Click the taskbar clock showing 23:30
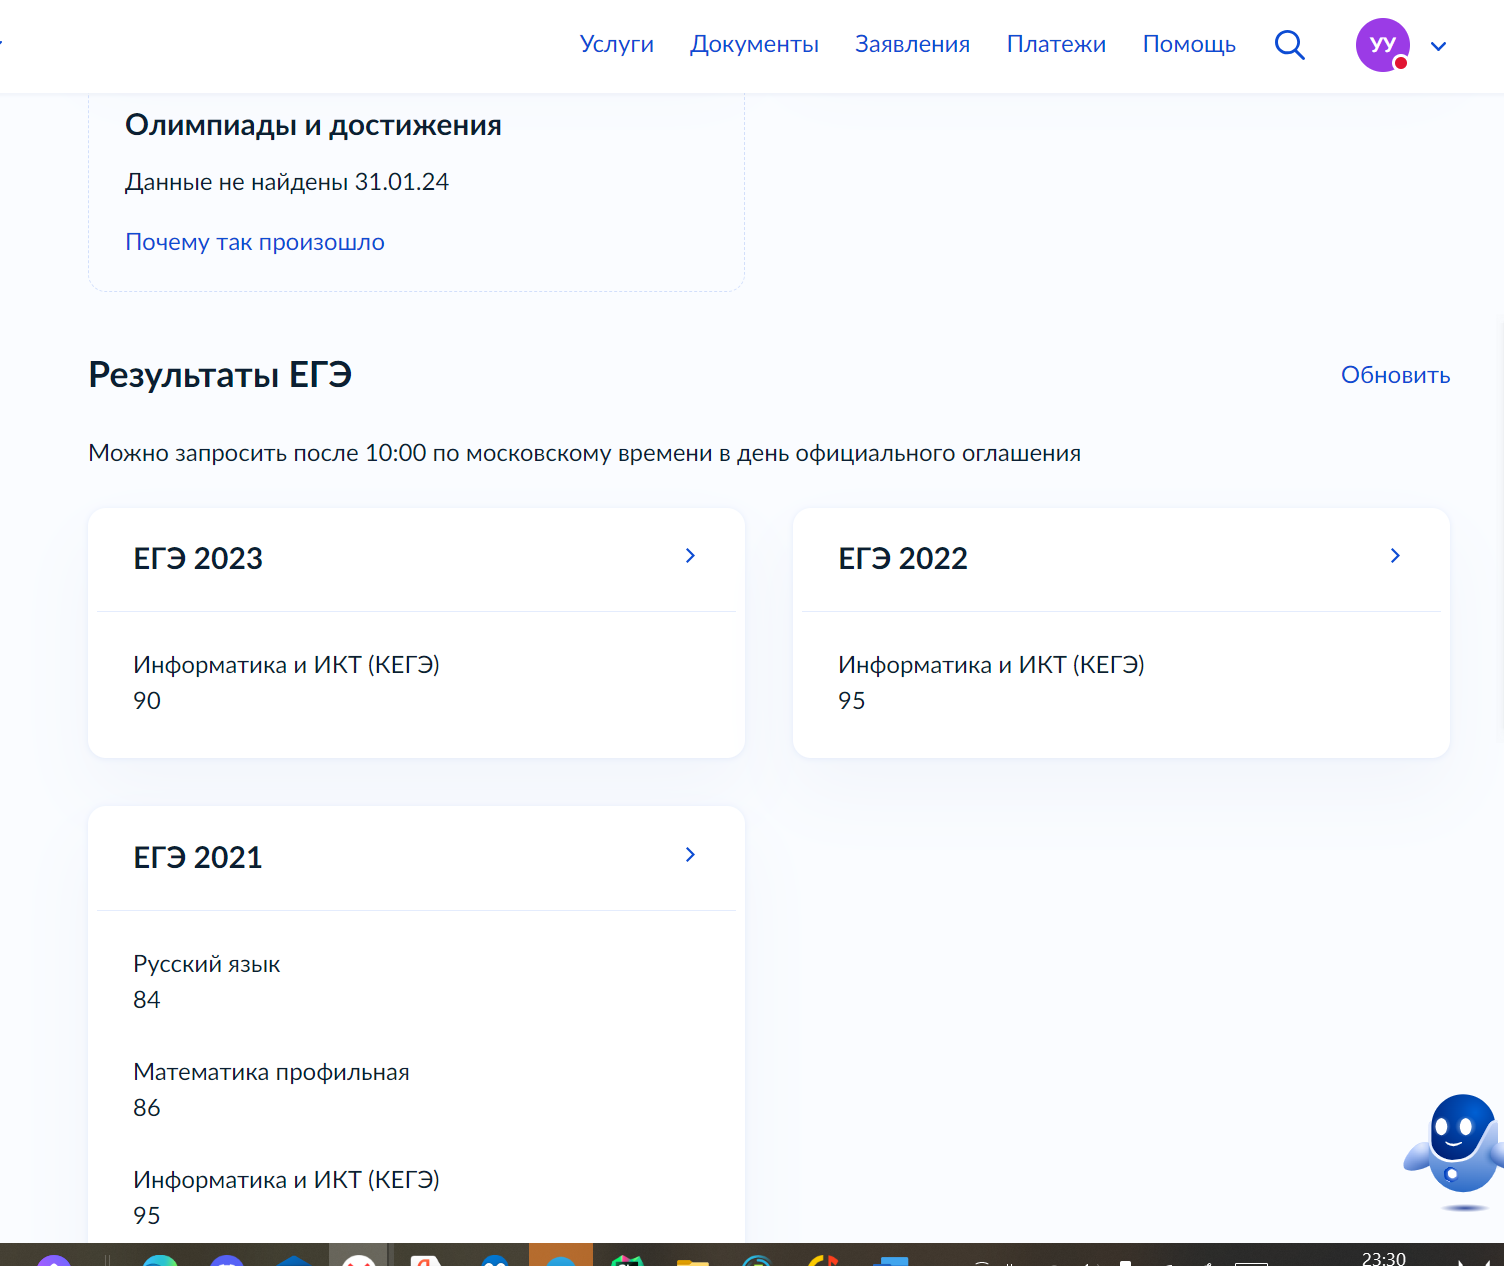 coord(1383,1258)
